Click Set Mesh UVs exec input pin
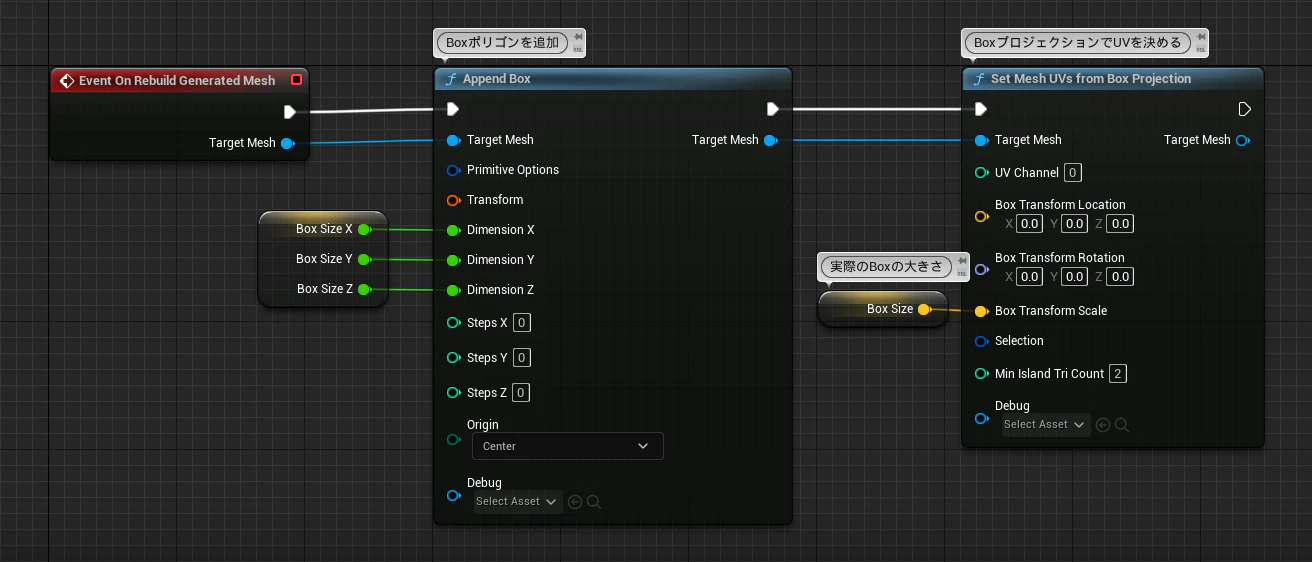The image size is (1312, 562). (980, 109)
